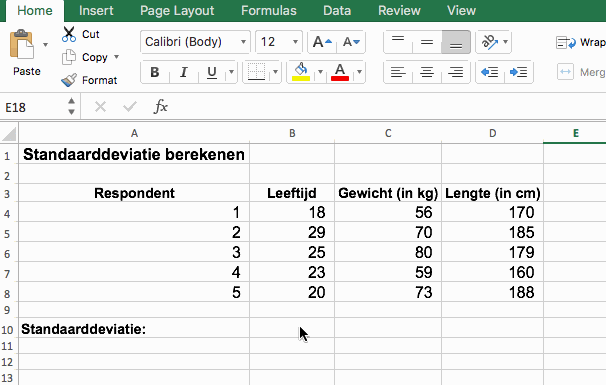This screenshot has height=385, width=606.
Task: Open fill color dropdown arrow
Action: tap(320, 72)
